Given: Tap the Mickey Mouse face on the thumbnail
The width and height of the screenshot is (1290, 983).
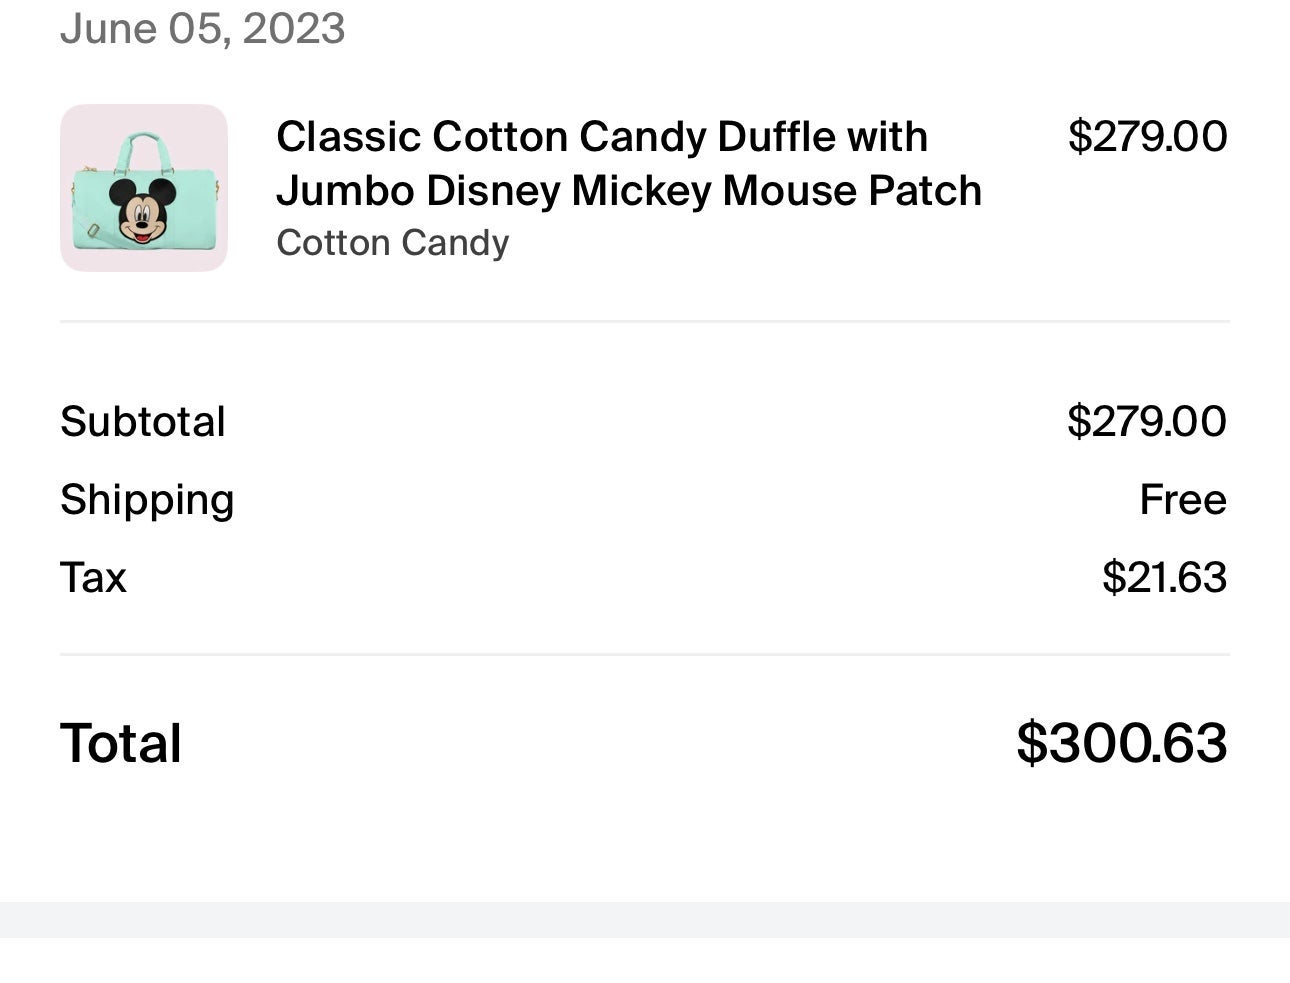Looking at the screenshot, I should coord(142,211).
